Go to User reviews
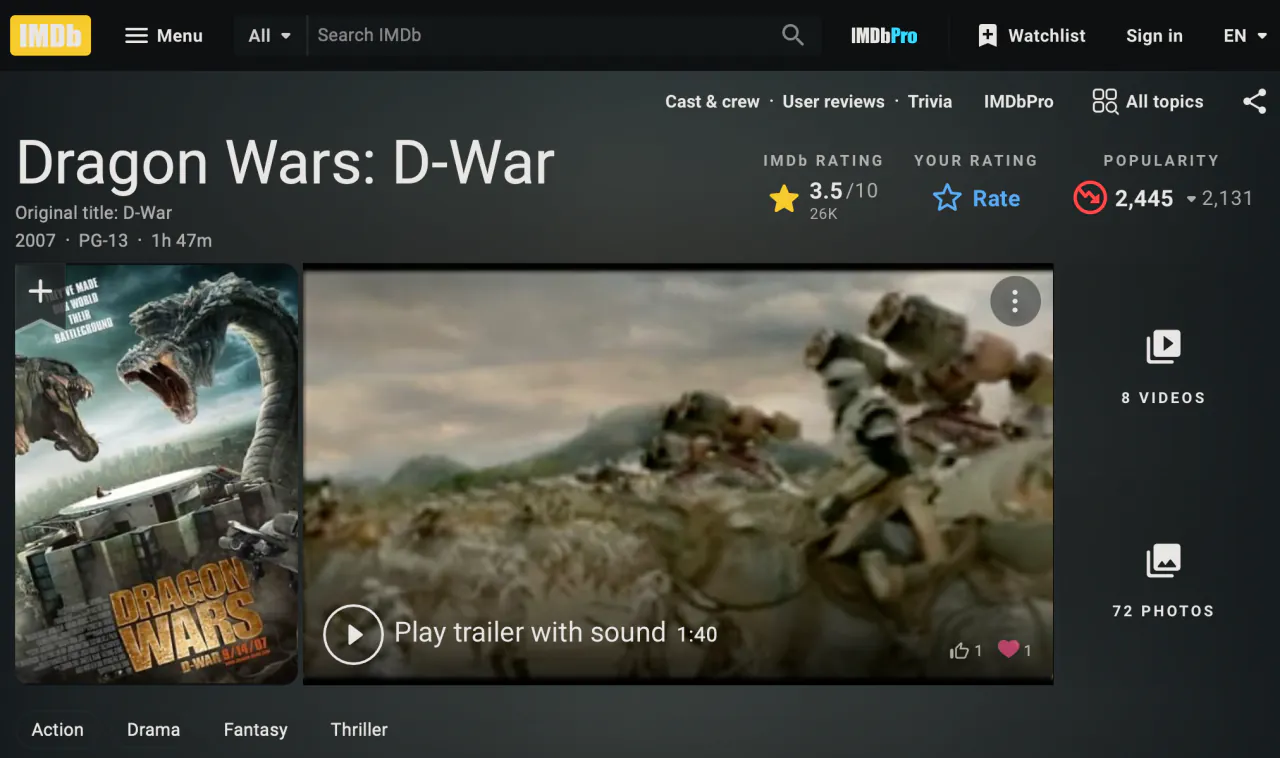 click(833, 101)
